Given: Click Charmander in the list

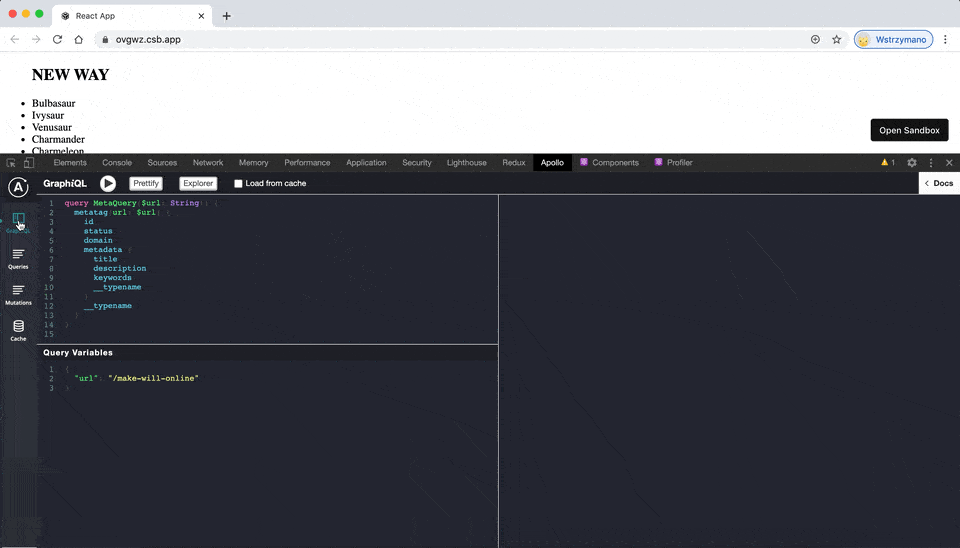Looking at the screenshot, I should tap(58, 140).
